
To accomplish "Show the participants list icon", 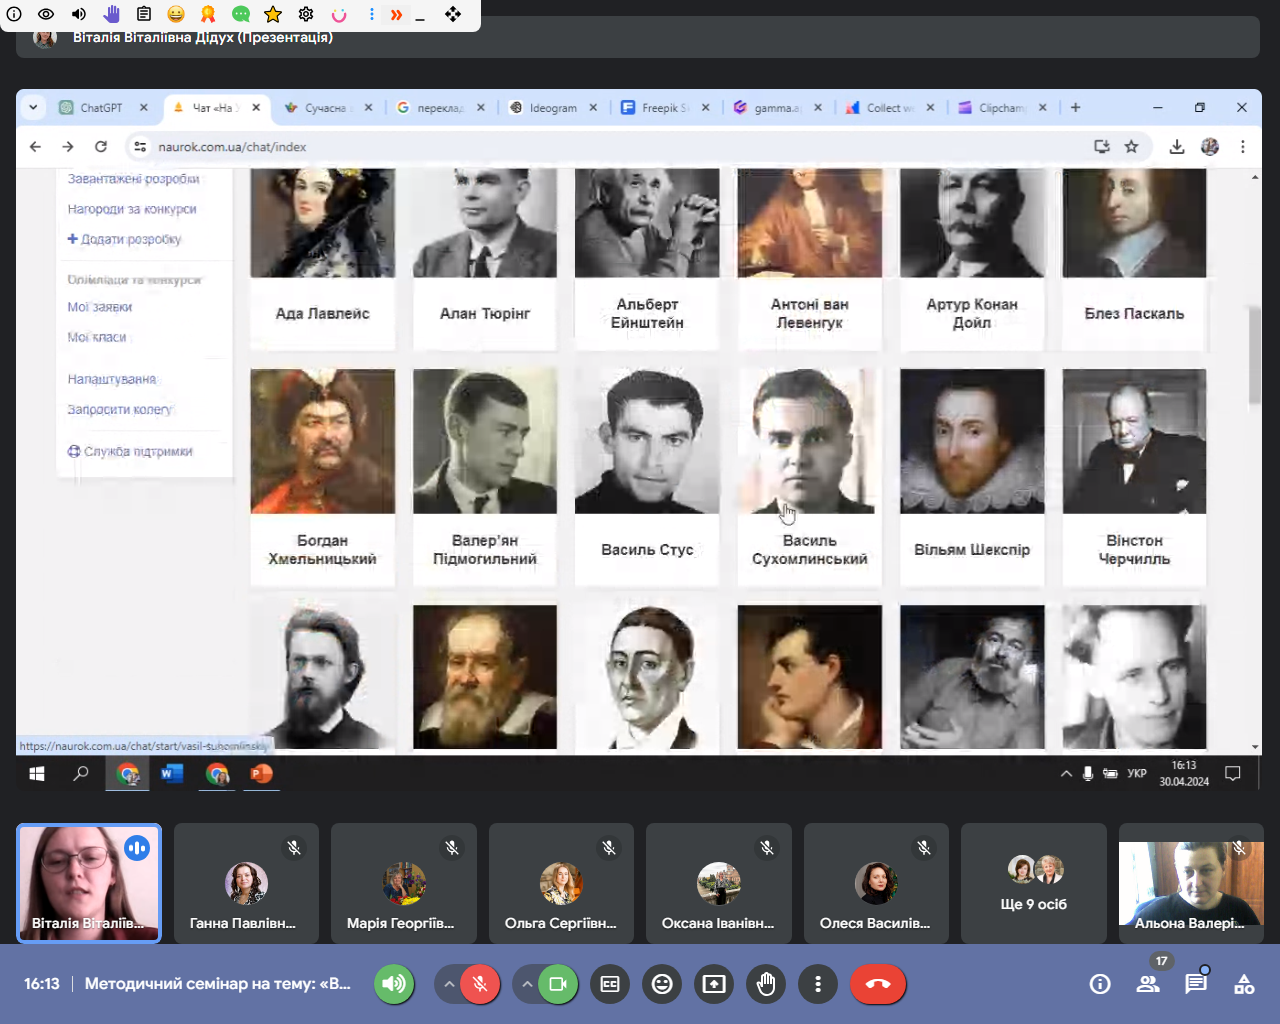I will pos(1148,984).
